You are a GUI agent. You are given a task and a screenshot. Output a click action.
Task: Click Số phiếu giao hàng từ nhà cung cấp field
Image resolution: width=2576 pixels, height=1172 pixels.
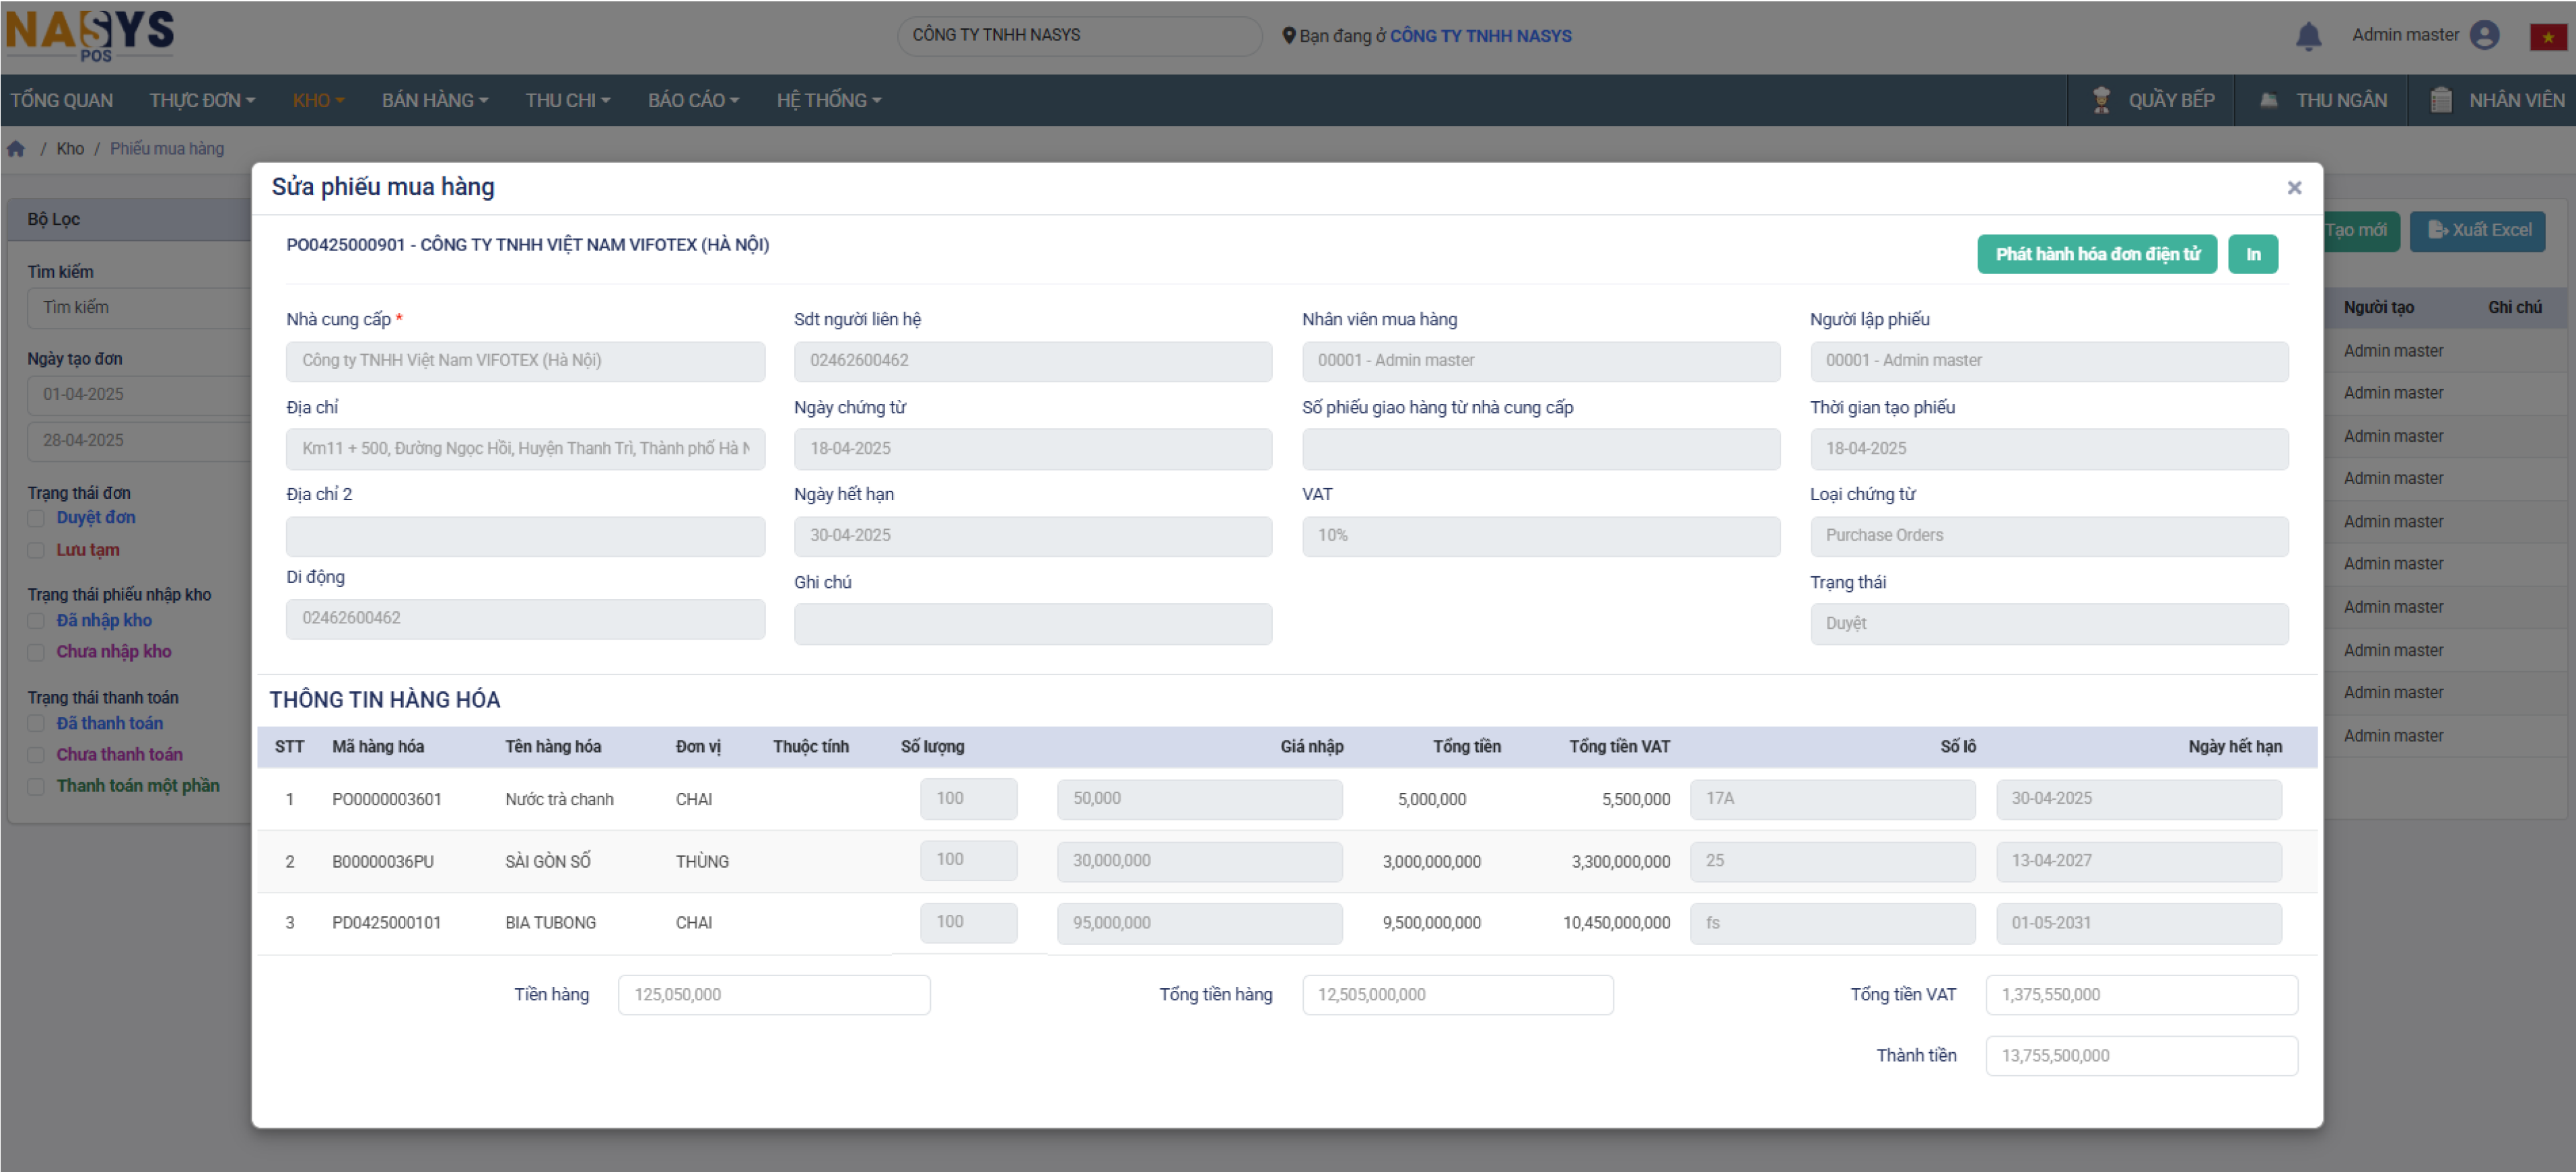point(1540,449)
